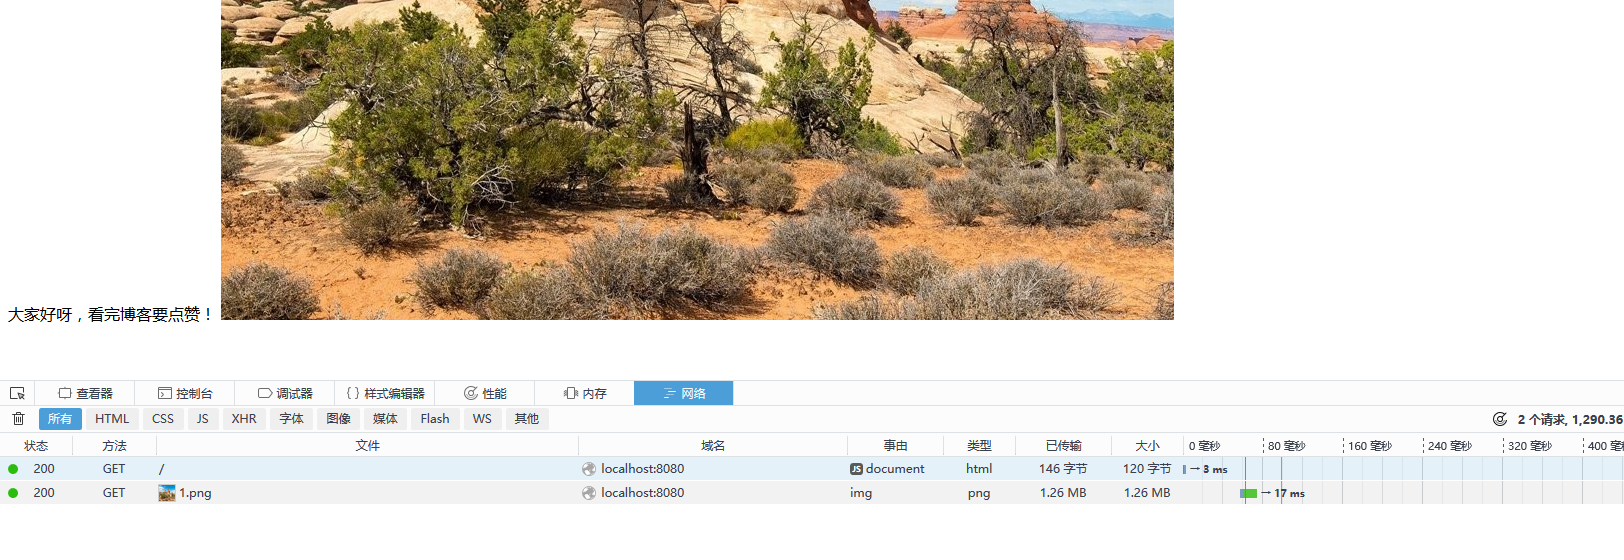The width and height of the screenshot is (1624, 560).
Task: Switch to the 控制台 console tab
Action: coord(185,393)
